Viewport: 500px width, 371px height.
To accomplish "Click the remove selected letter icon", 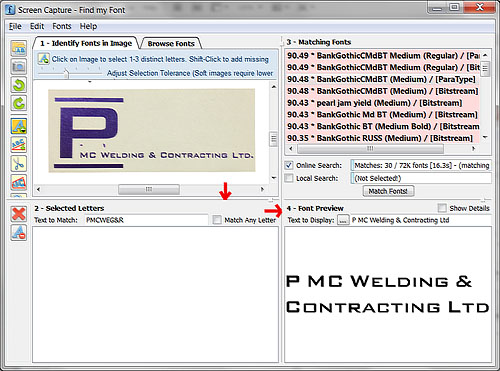I will (x=19, y=232).
